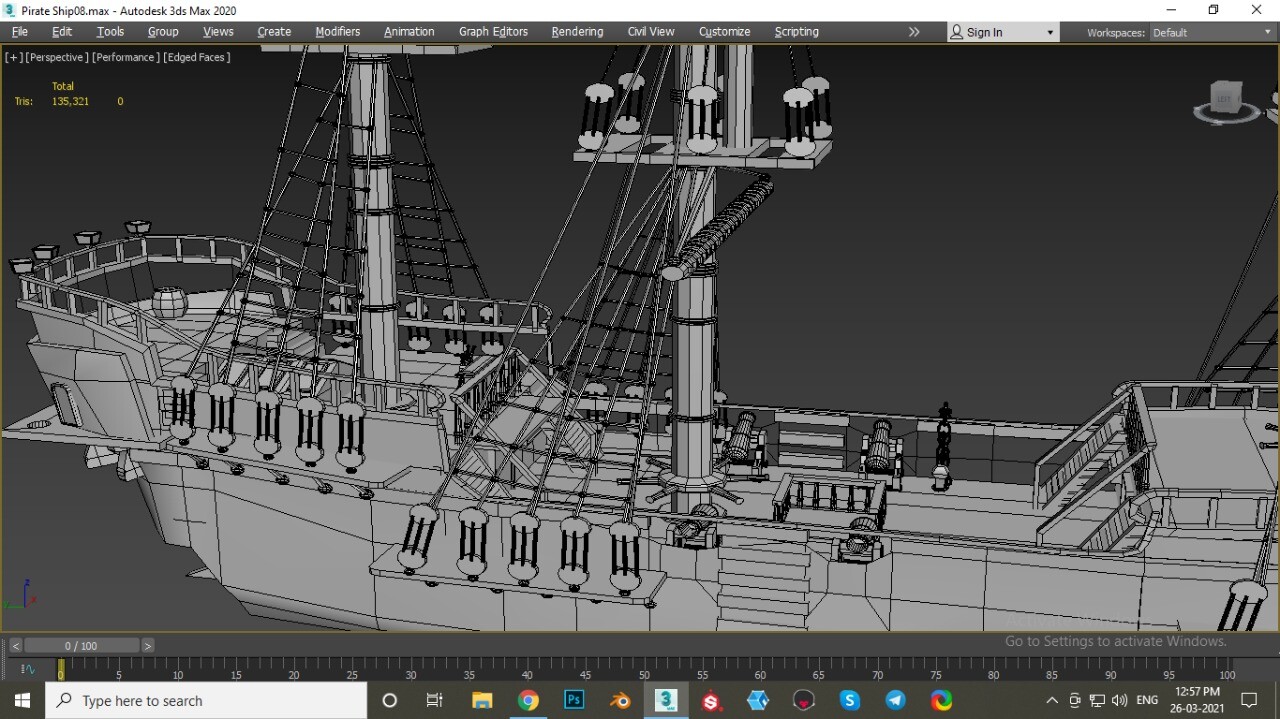
Task: Step time slider back with left arrow
Action: 15,646
